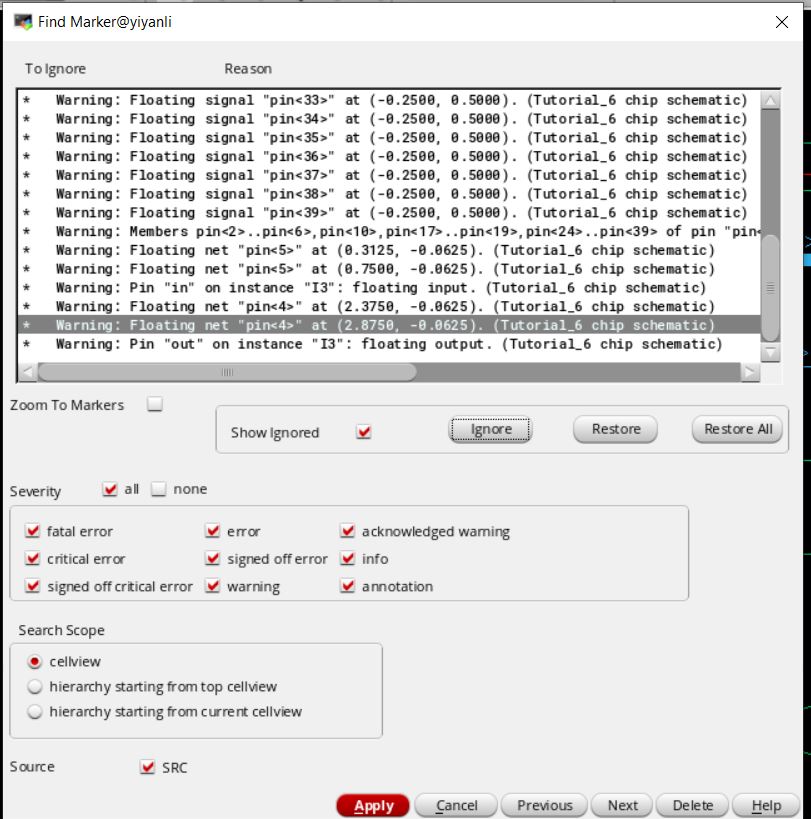Click the Restore All button
811x819 pixels.
coord(738,429)
